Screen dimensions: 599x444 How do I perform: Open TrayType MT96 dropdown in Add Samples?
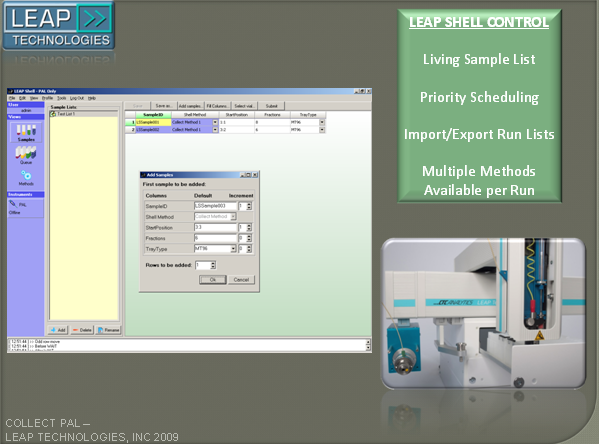(233, 249)
